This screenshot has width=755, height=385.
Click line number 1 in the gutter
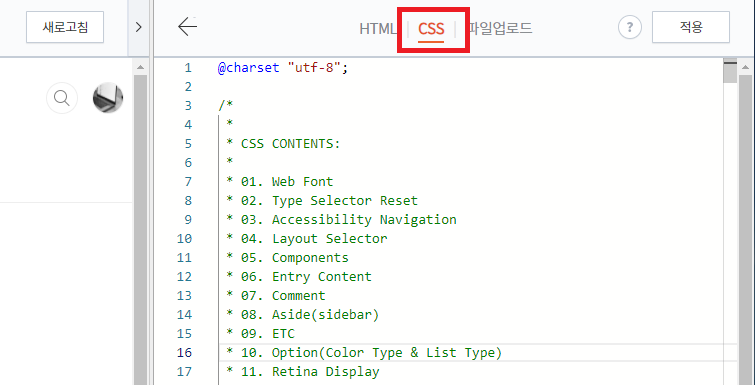188,68
